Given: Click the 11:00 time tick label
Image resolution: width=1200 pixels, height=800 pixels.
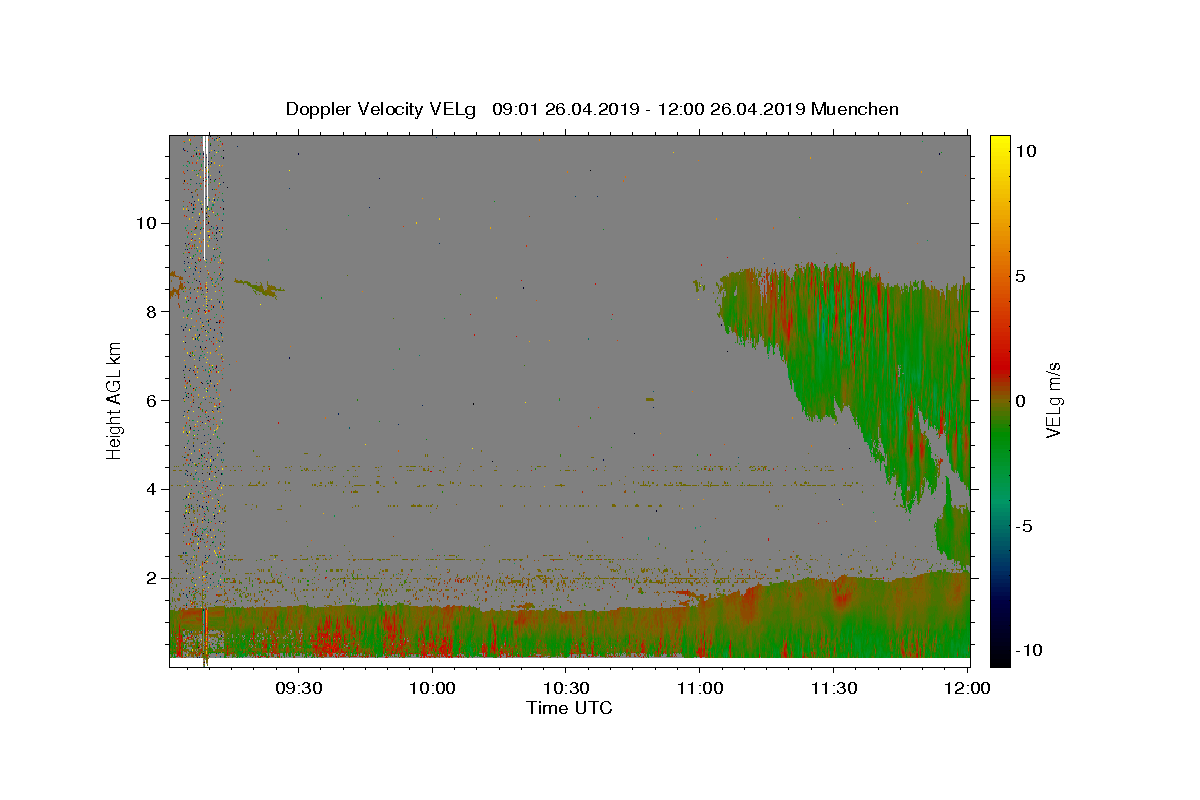Looking at the screenshot, I should point(700,688).
